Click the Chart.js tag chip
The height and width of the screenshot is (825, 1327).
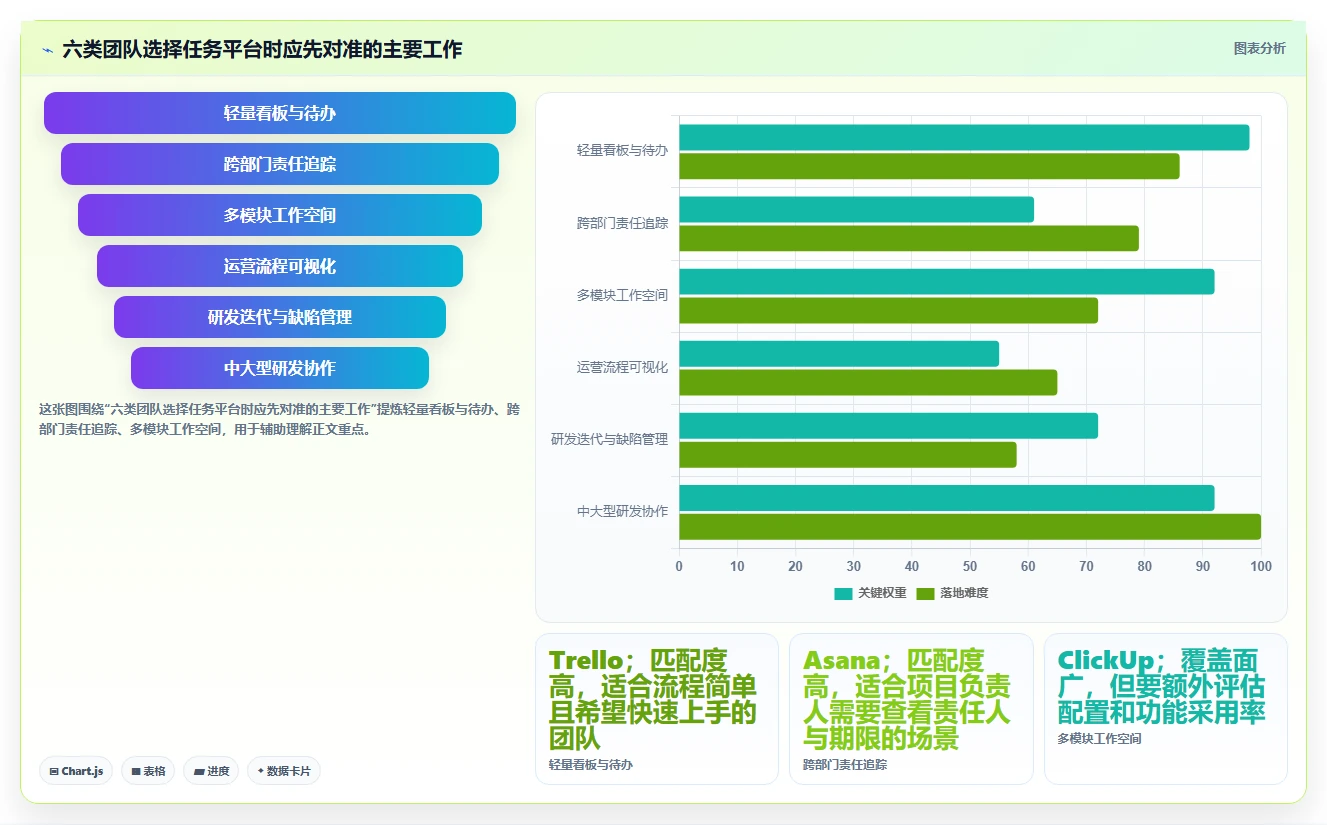76,771
